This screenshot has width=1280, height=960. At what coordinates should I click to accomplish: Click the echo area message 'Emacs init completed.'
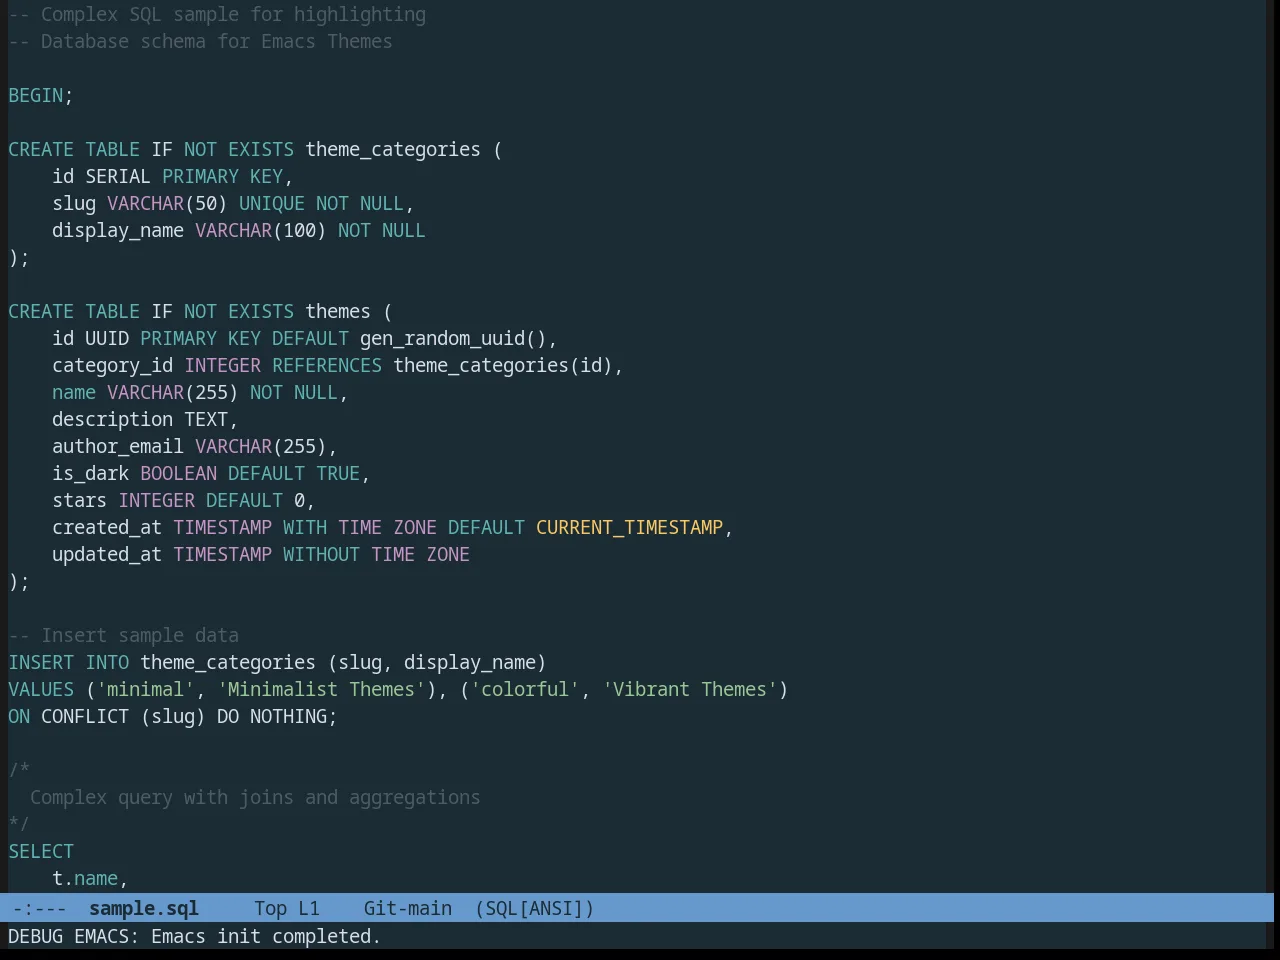point(266,936)
